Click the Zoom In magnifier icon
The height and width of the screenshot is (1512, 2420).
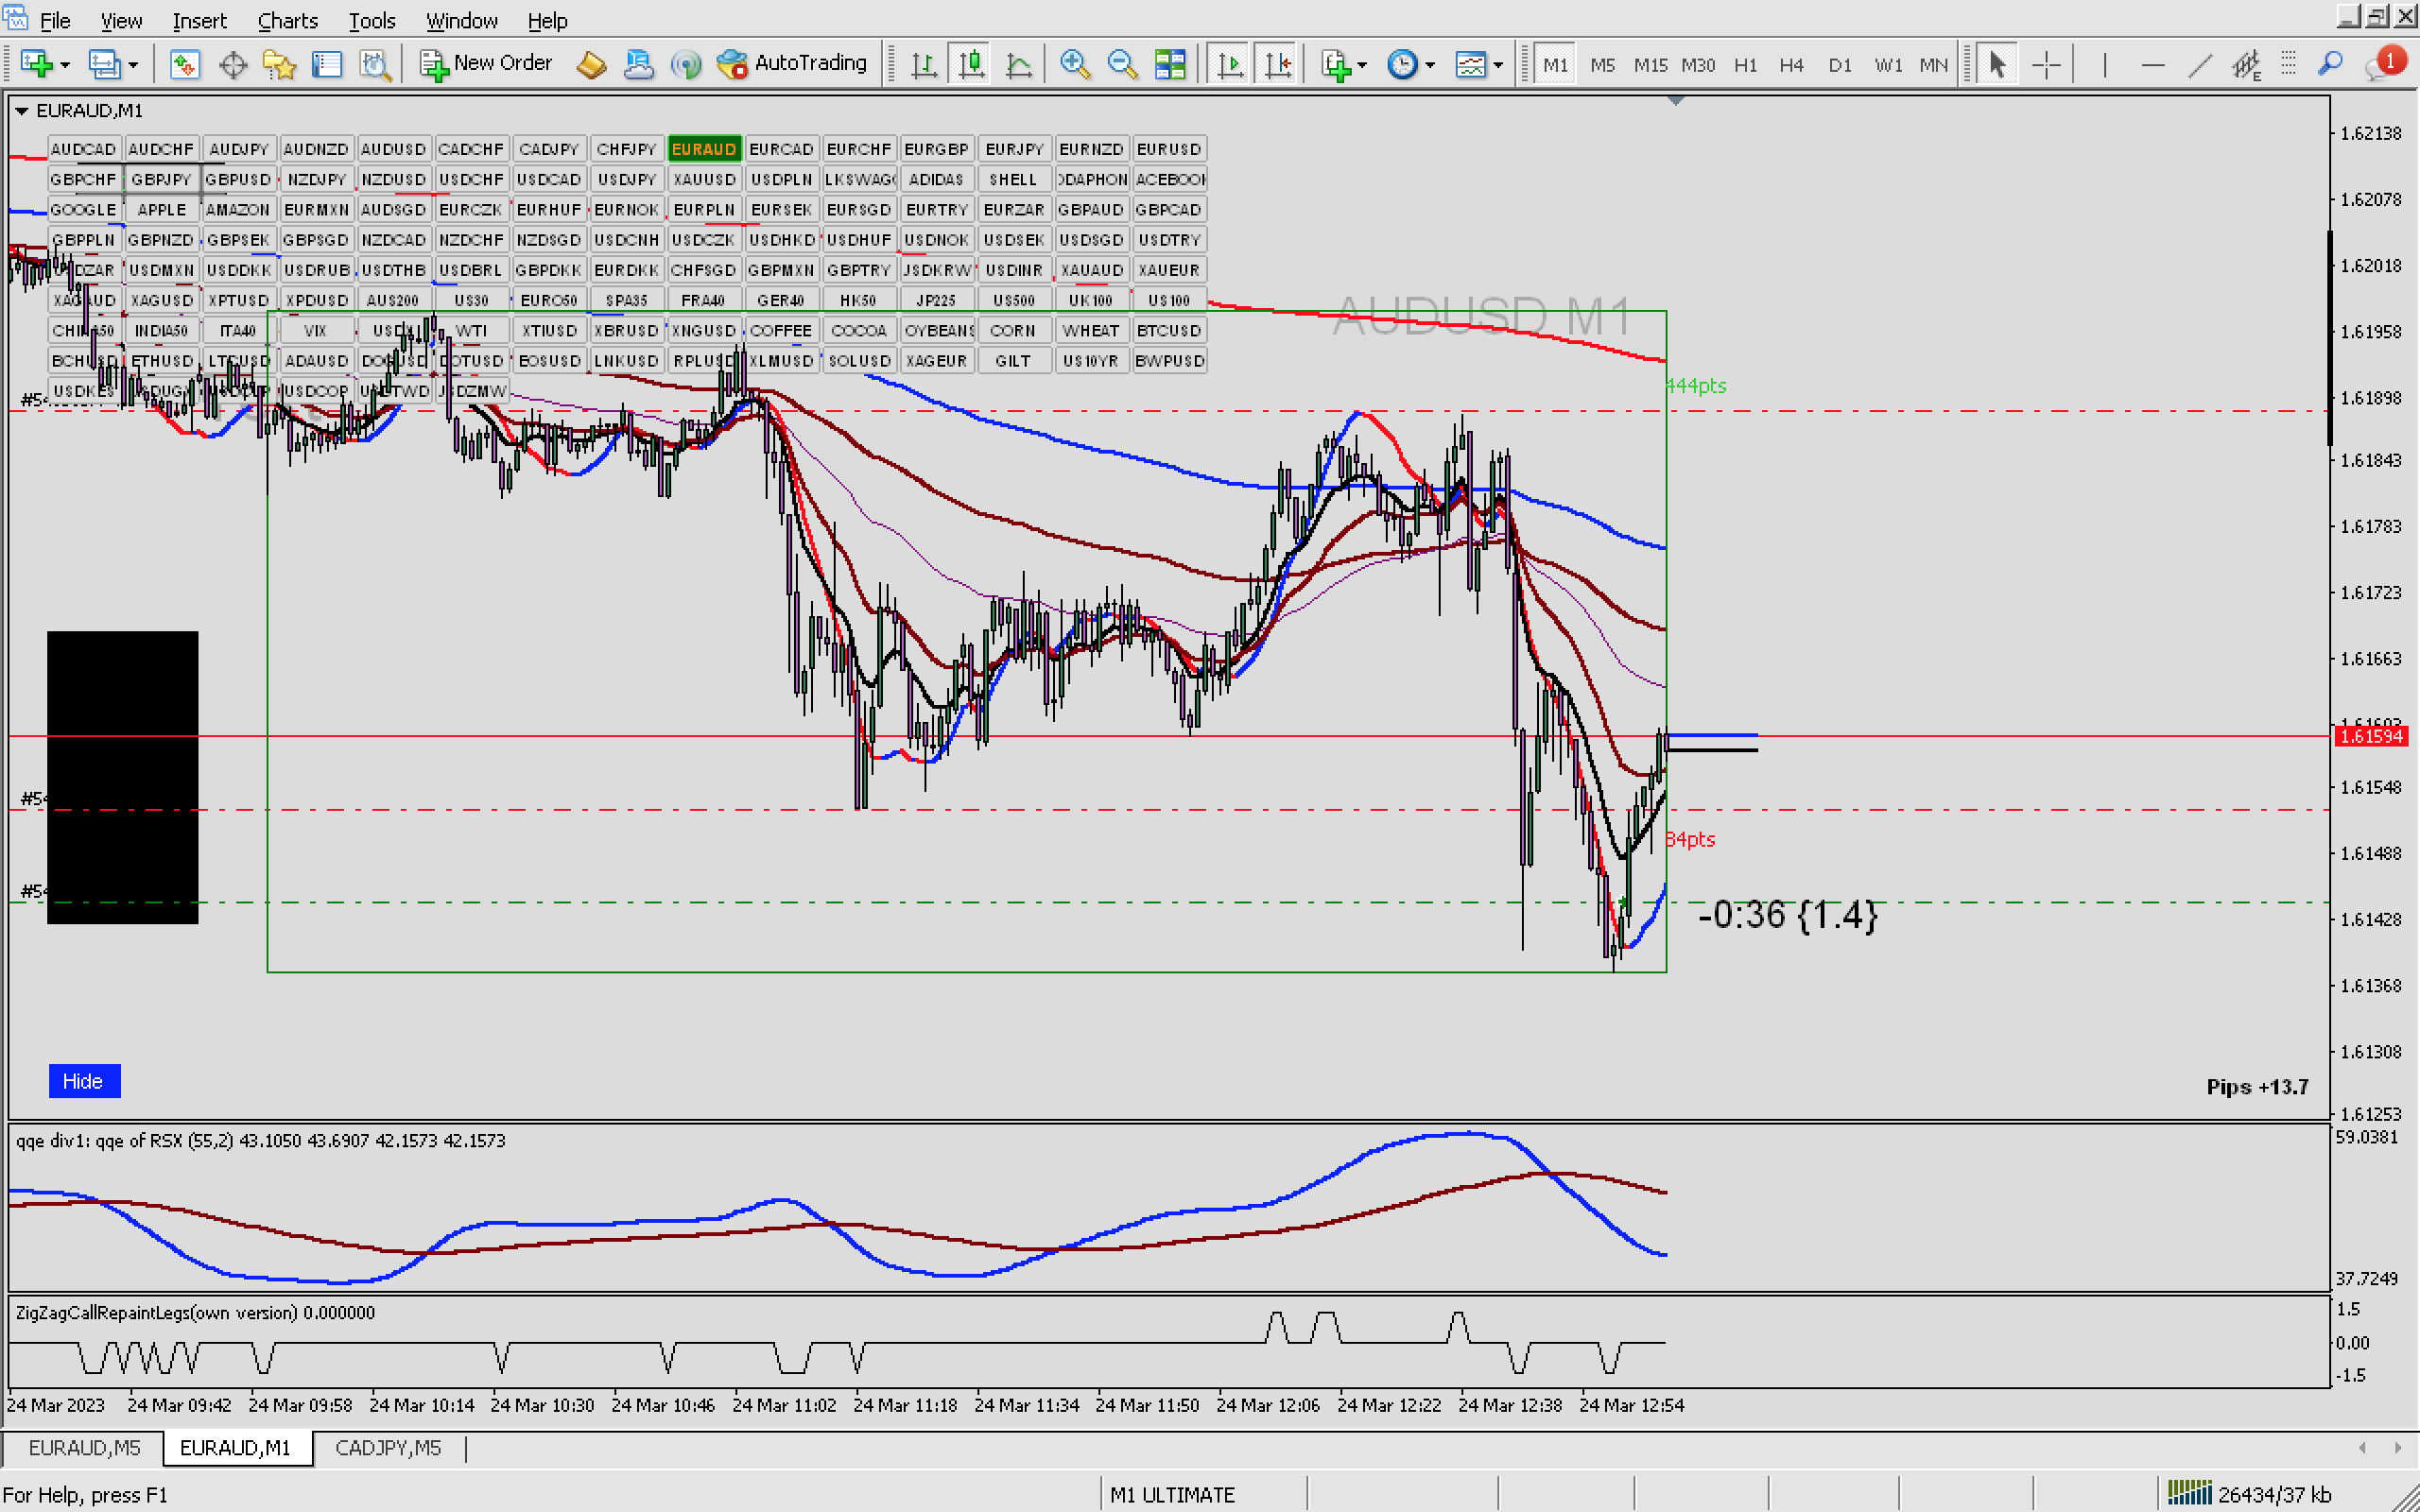tap(1074, 65)
